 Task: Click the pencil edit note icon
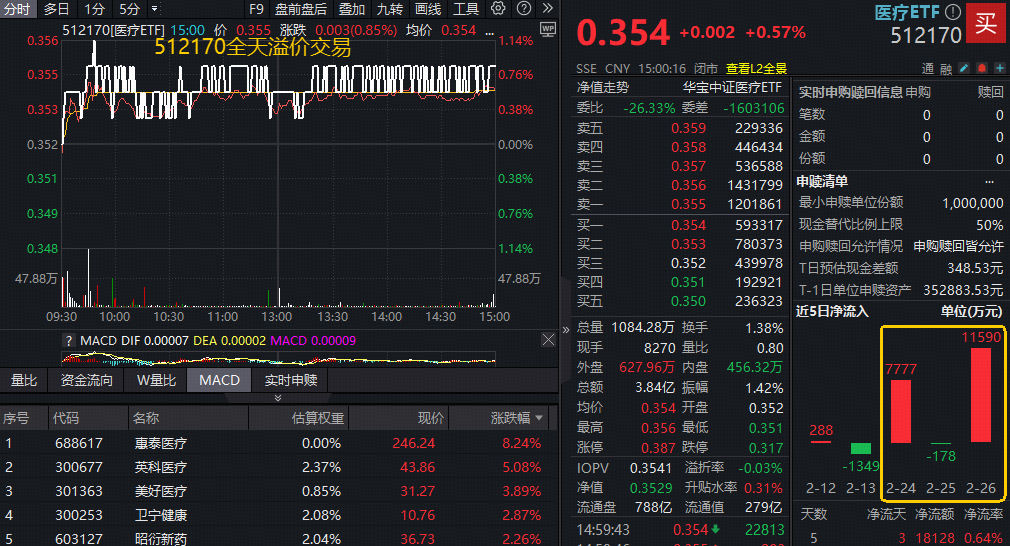964,68
